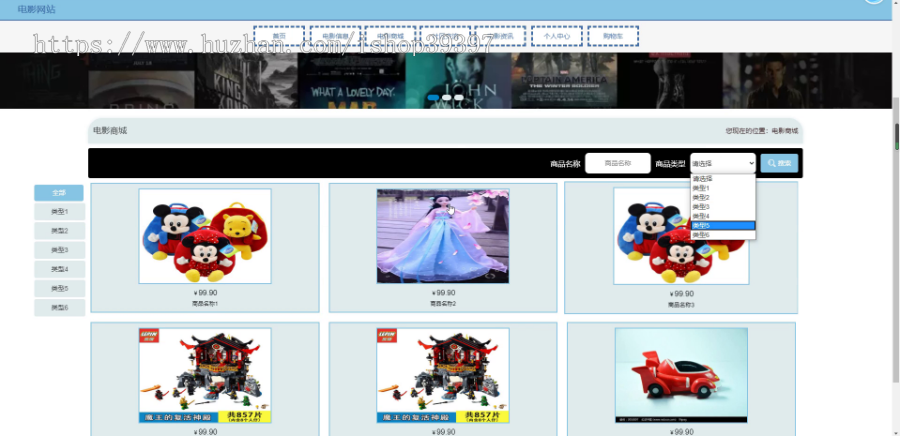This screenshot has width=900, height=436.
Task: Click product title 商品名称2
Action: [x=443, y=303]
